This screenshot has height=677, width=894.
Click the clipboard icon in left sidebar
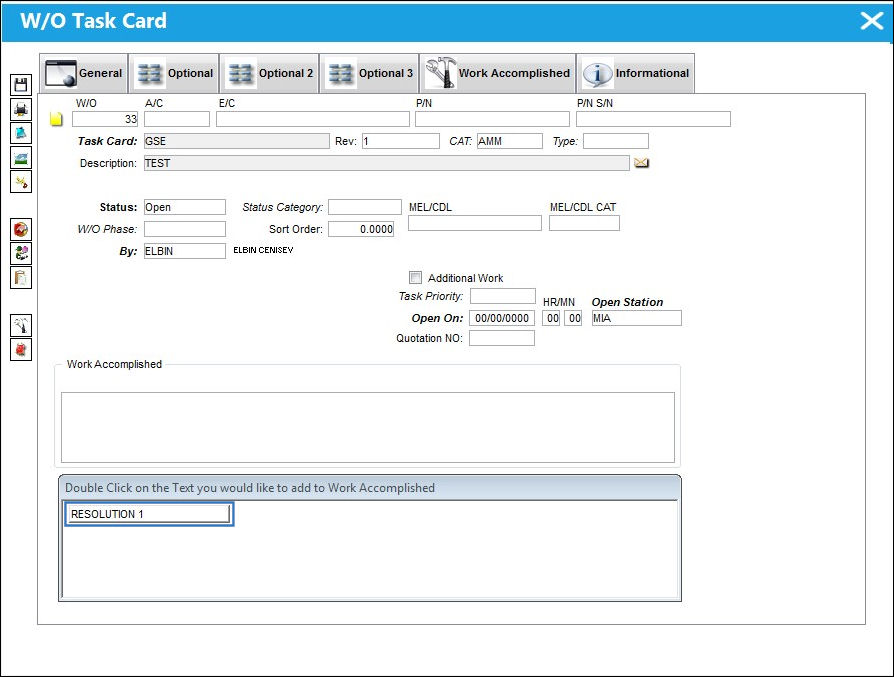point(21,278)
